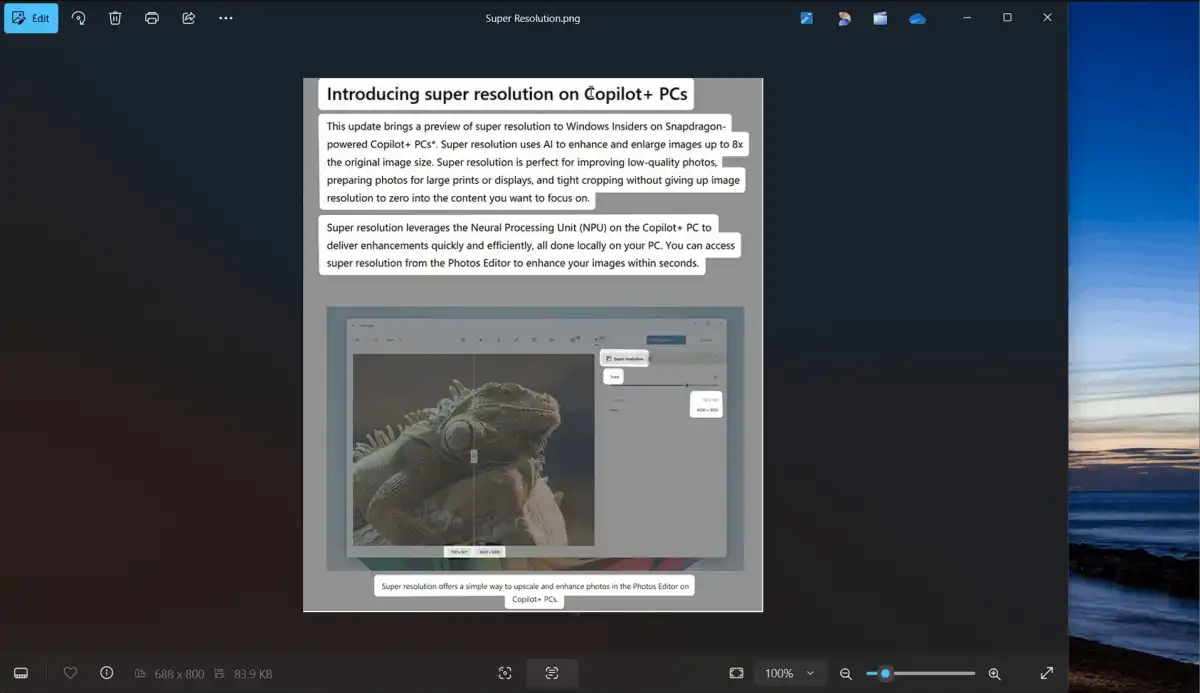Click the 'Copilot+ PCs.' caption line
This screenshot has width=1200, height=693.
535,600
